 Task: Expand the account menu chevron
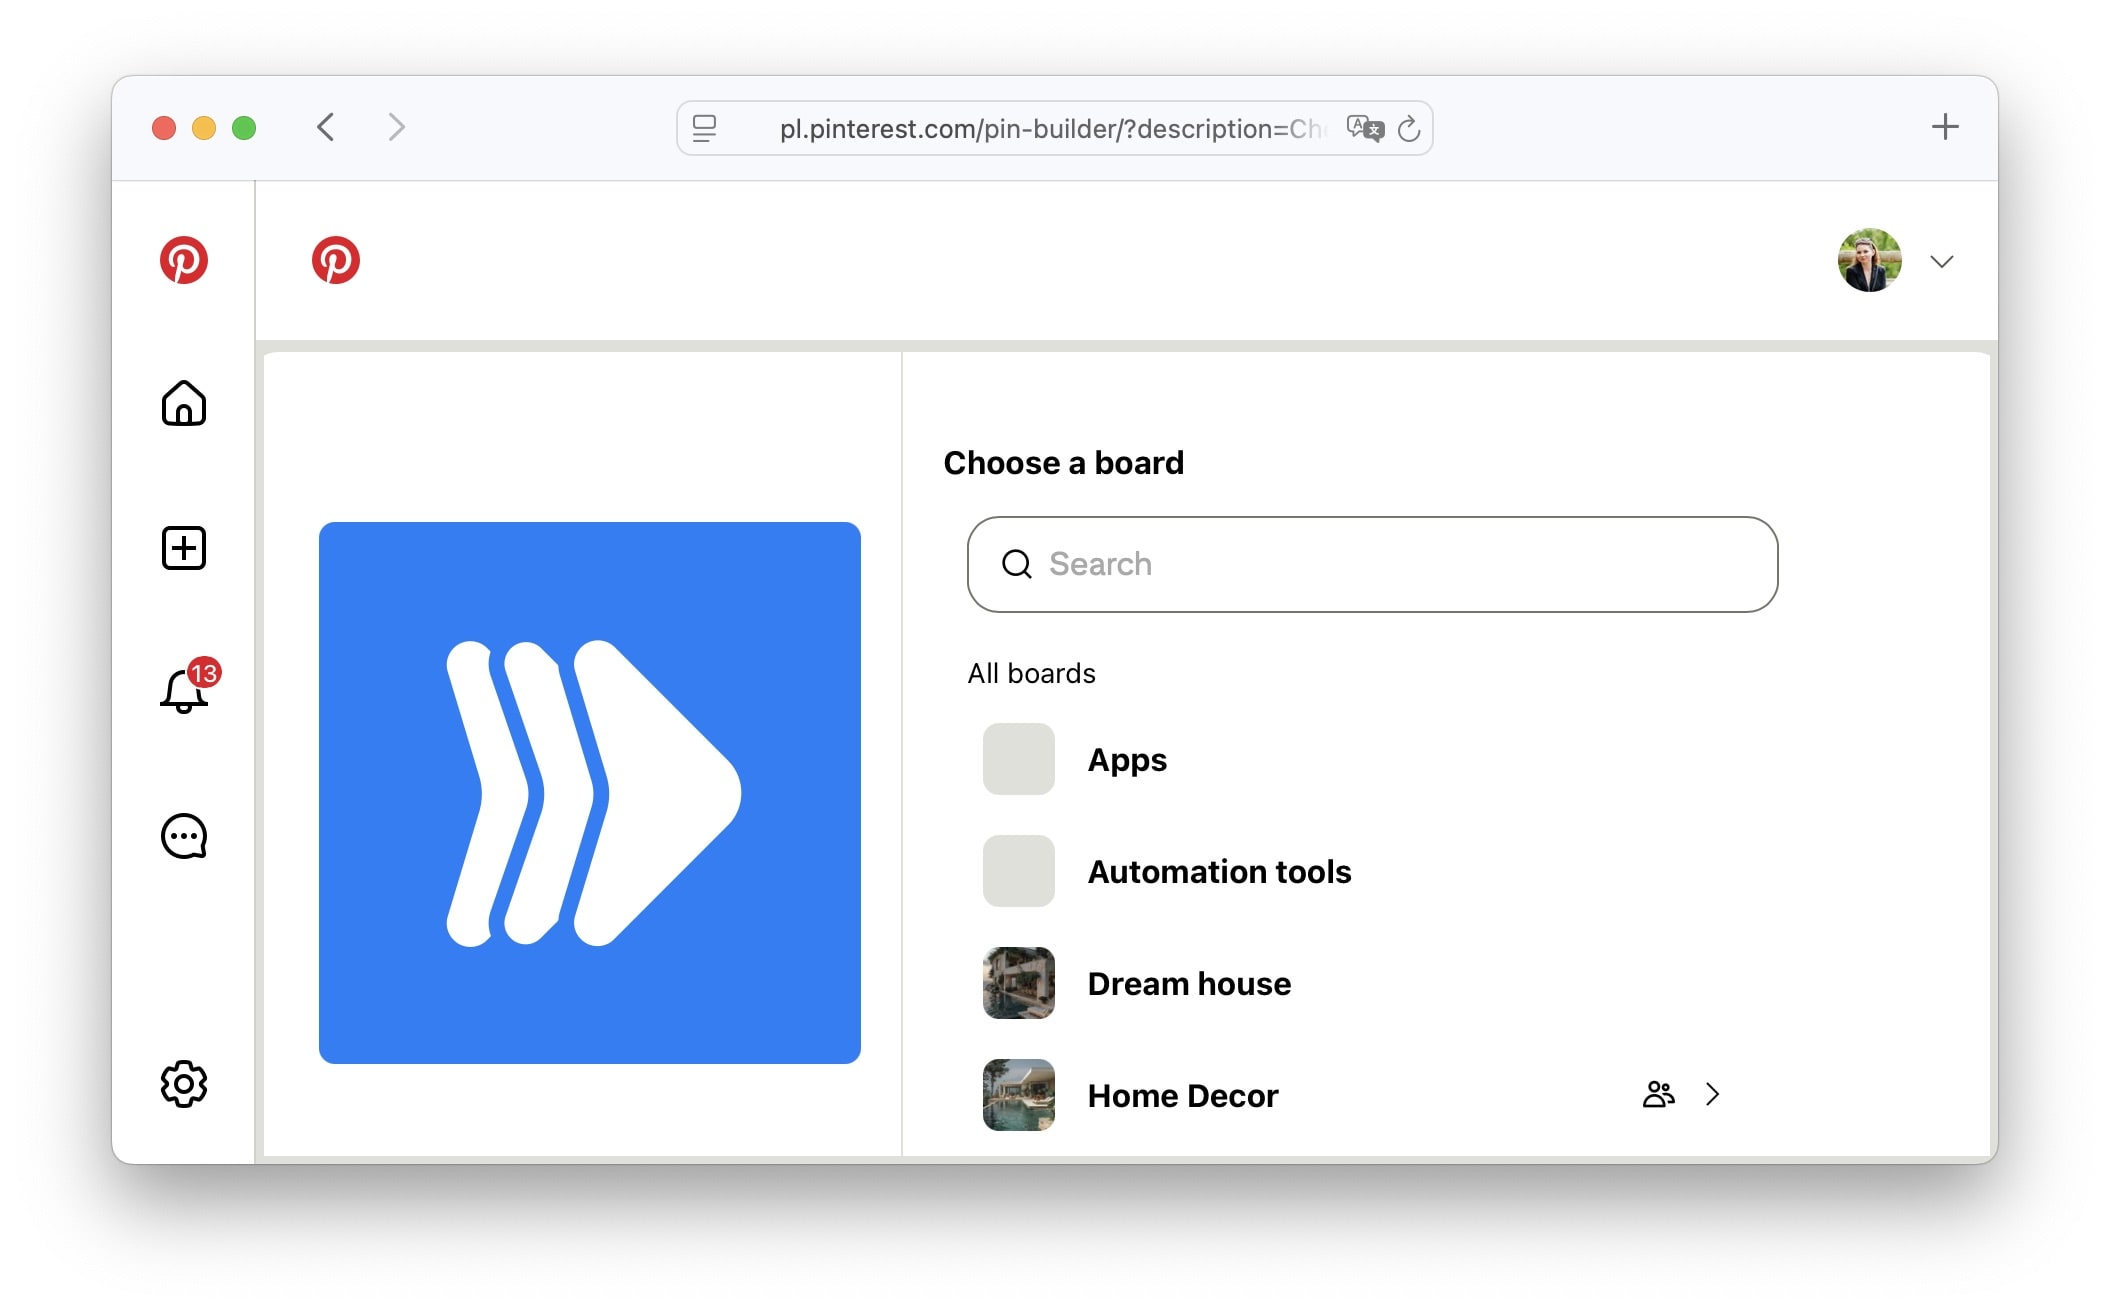pyautogui.click(x=1942, y=261)
